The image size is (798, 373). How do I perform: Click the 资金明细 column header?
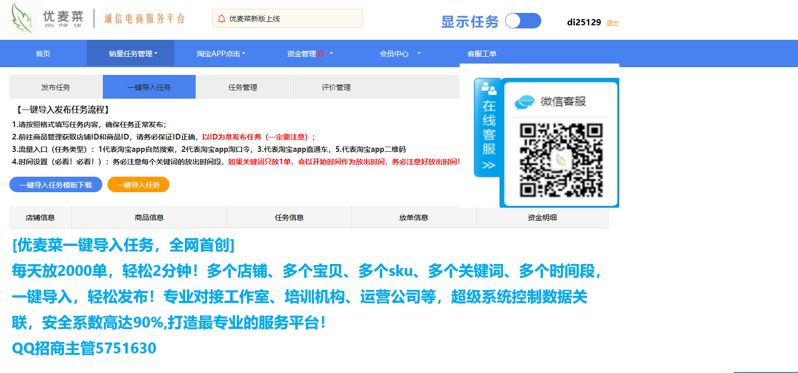tap(542, 217)
